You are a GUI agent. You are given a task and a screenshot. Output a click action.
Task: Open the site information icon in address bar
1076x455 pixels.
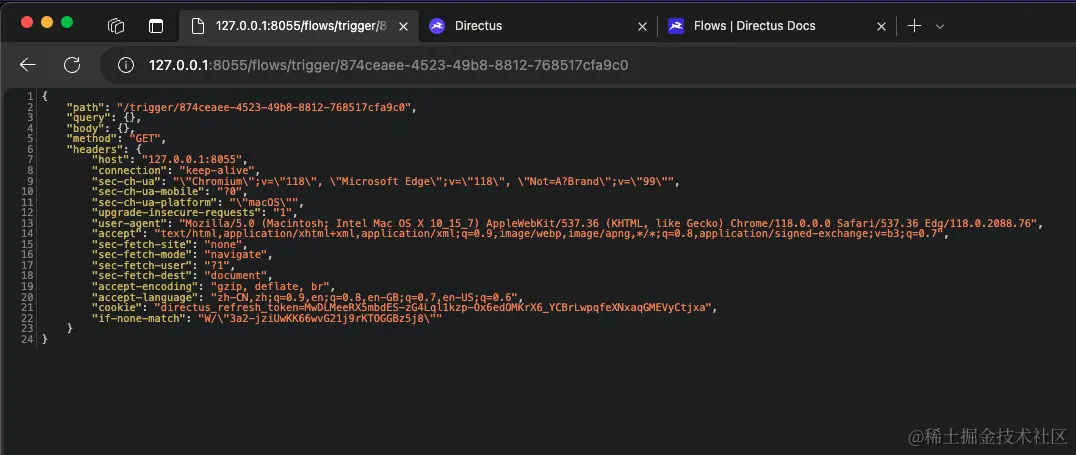point(126,65)
